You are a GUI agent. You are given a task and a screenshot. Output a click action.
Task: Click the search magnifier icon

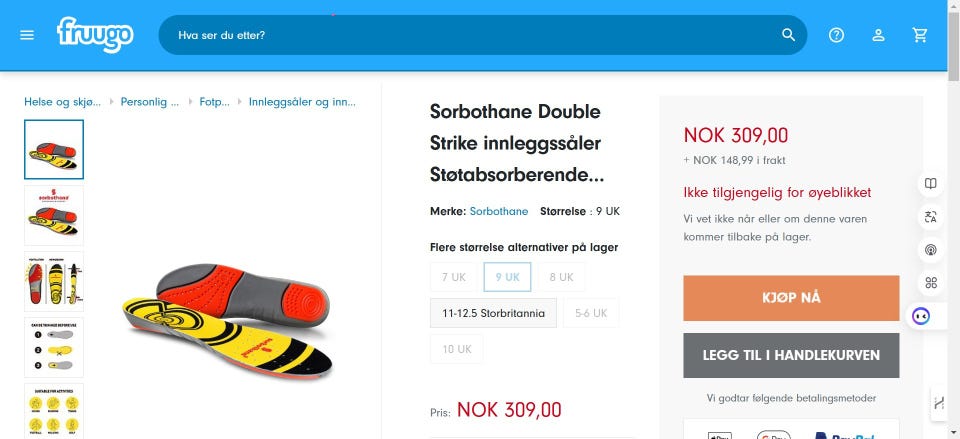(789, 35)
